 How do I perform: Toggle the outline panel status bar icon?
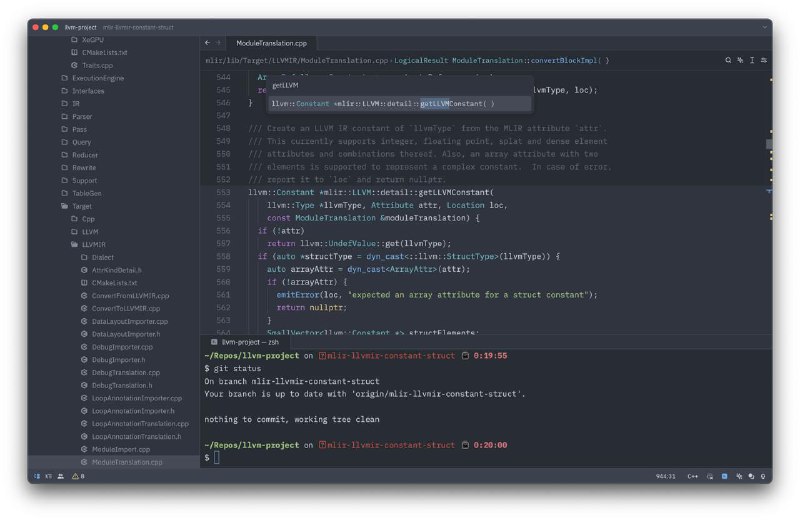48,476
